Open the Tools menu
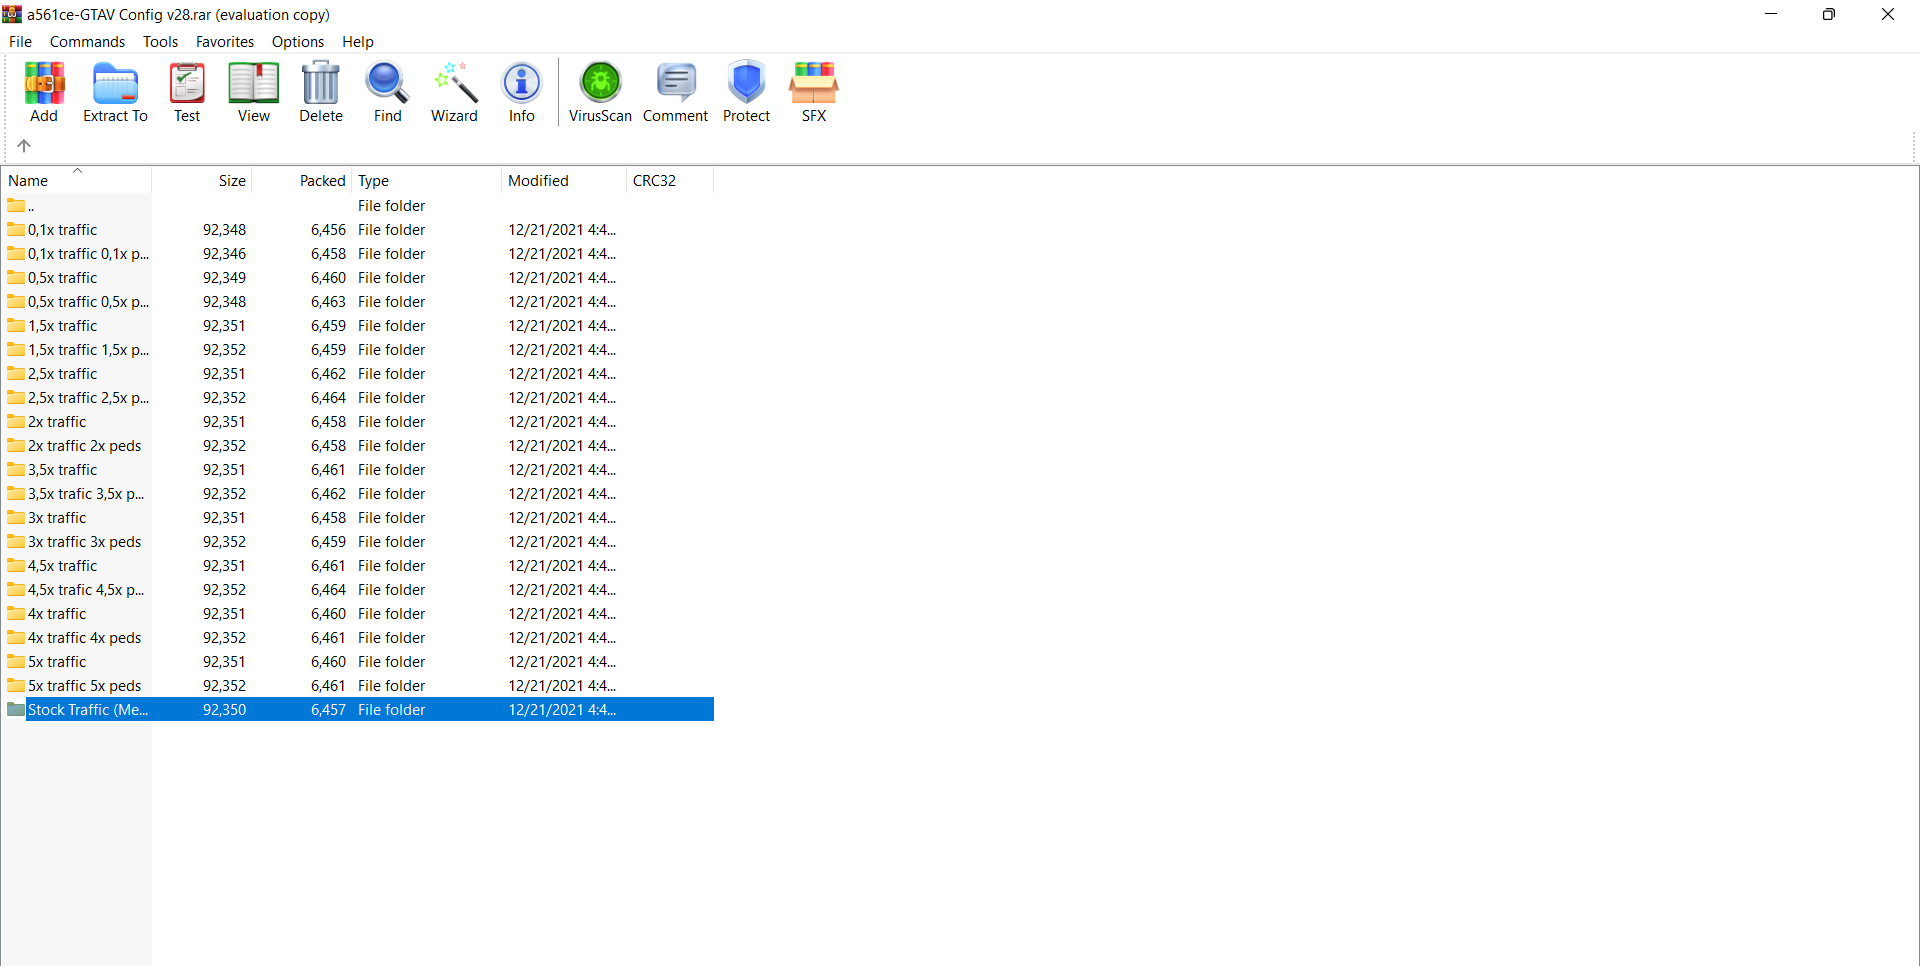 click(x=160, y=42)
